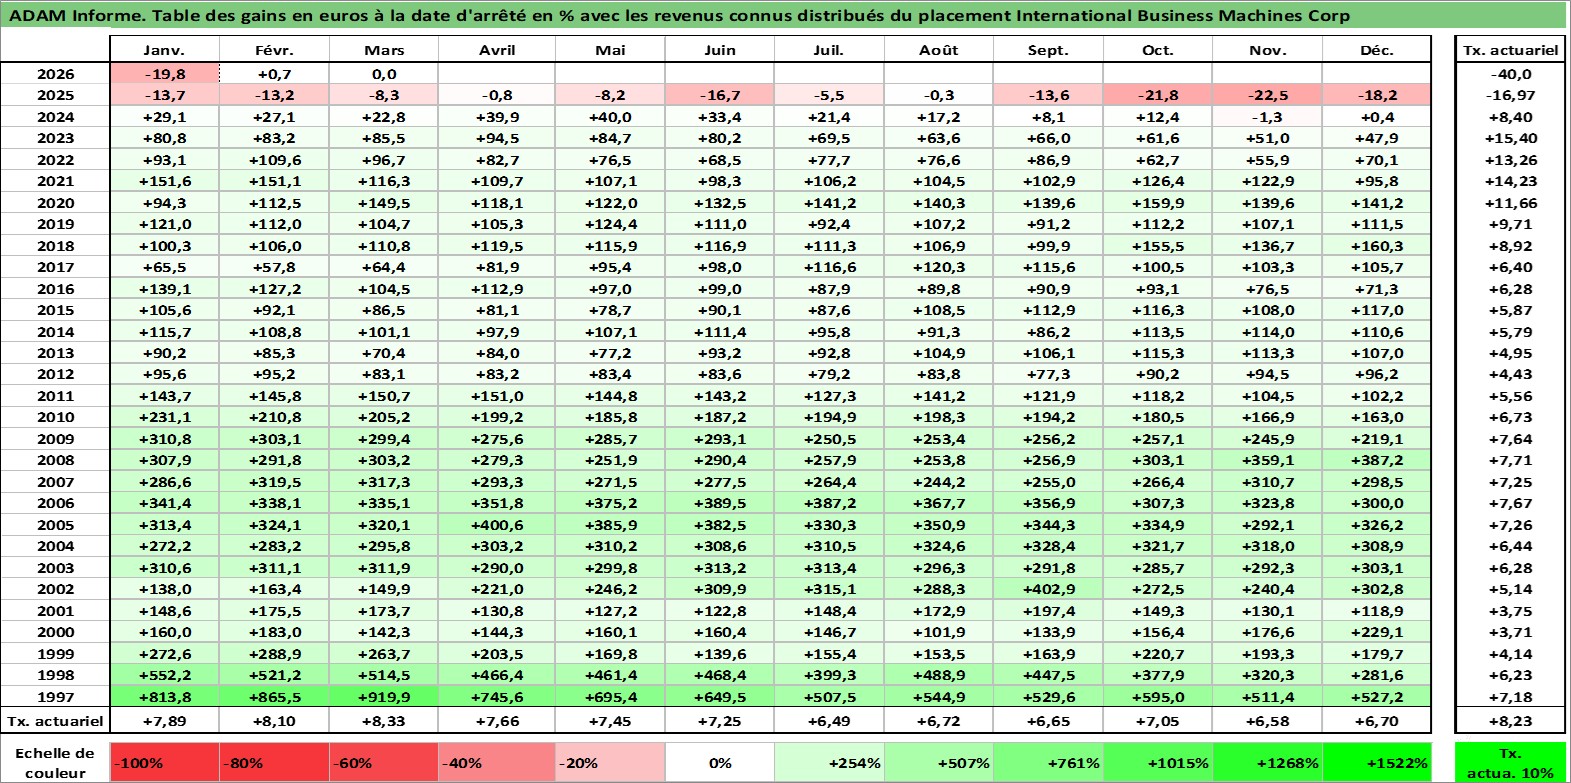Click the -19,8 cell for January 2026
This screenshot has height=783, width=1571.
click(x=164, y=74)
